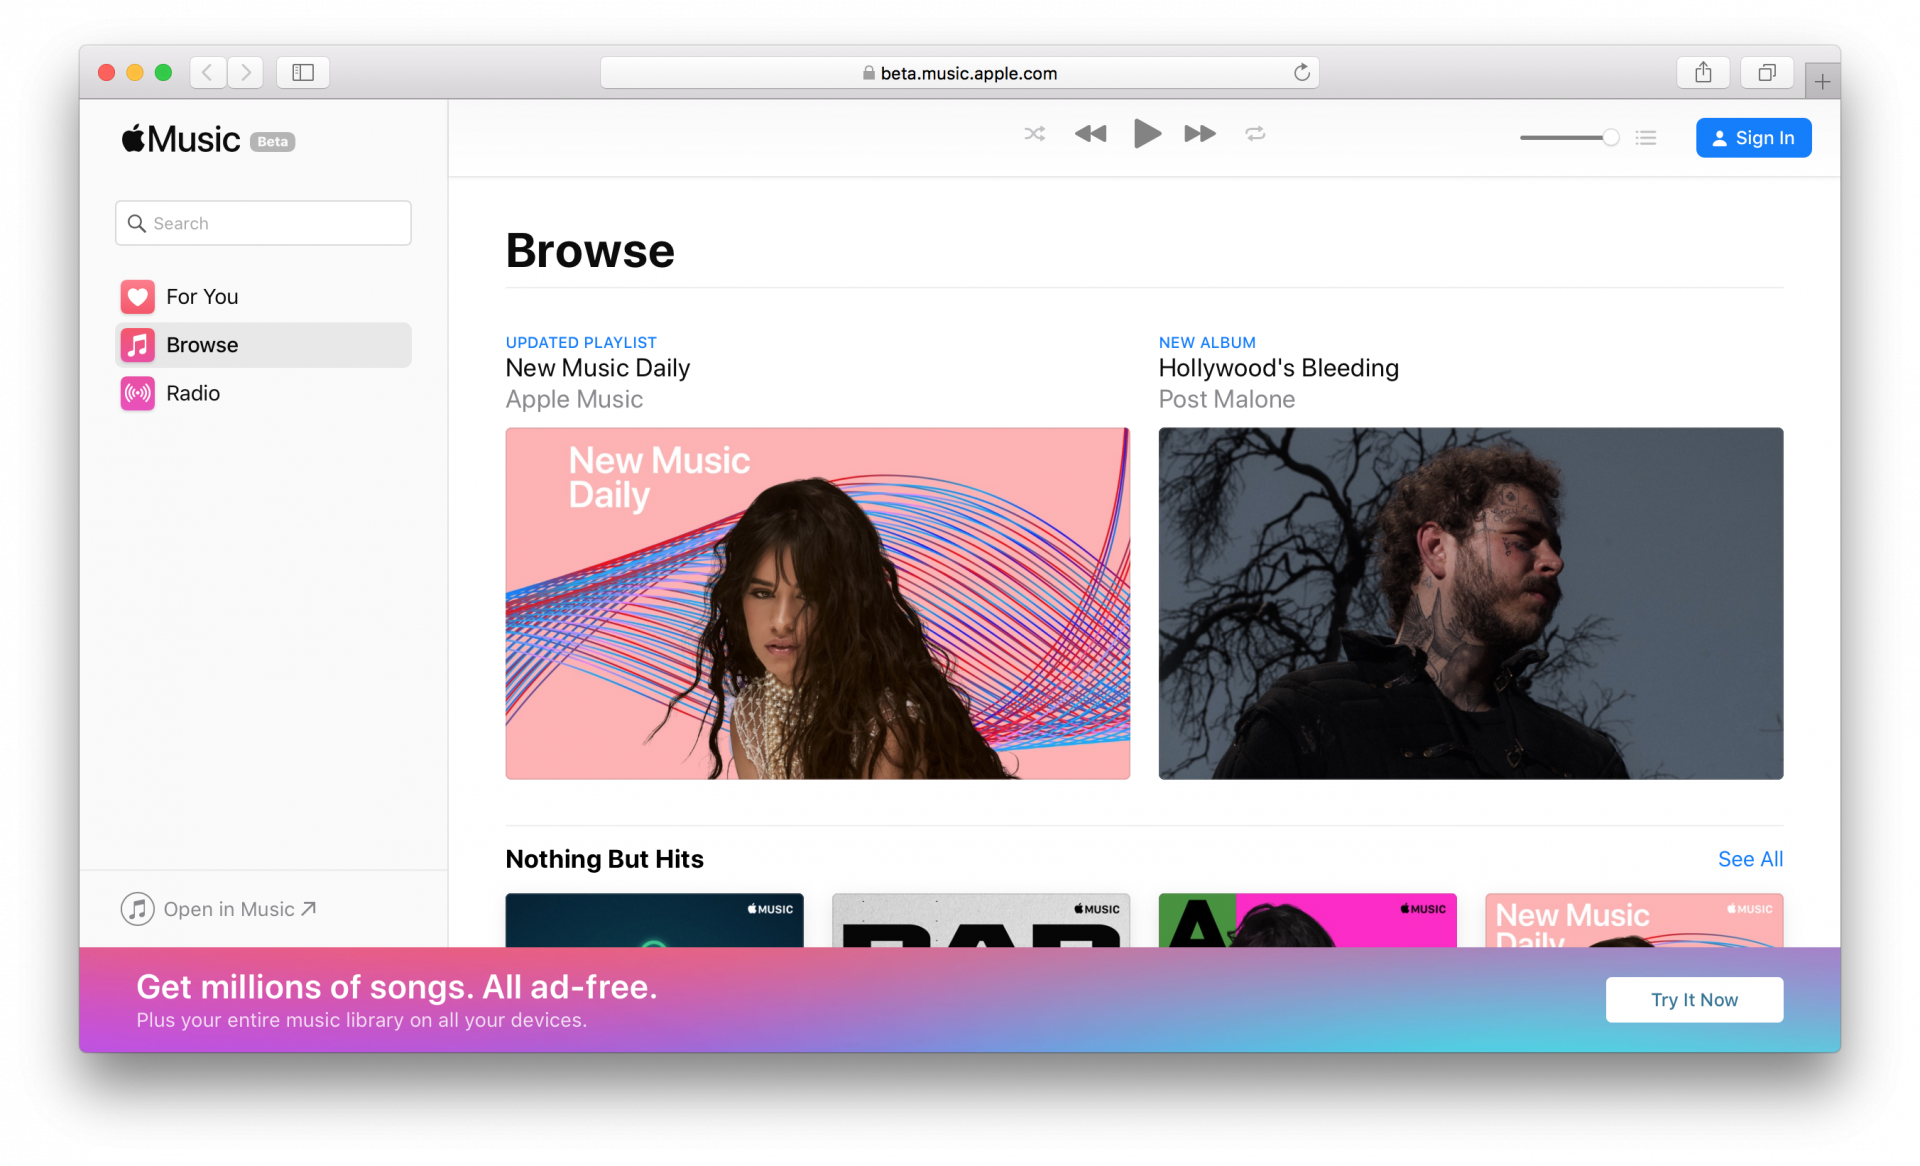Viewport: 1920px width, 1166px height.
Task: Open New Music Daily tile under Nothing But Hits
Action: [1634, 920]
